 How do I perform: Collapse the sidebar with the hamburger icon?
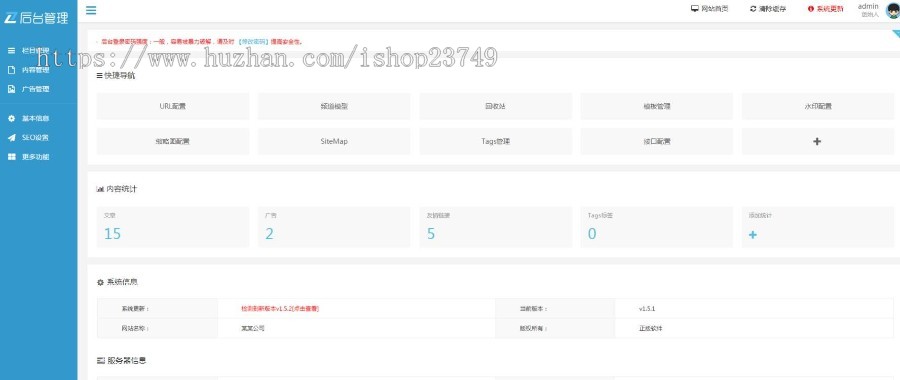click(91, 10)
